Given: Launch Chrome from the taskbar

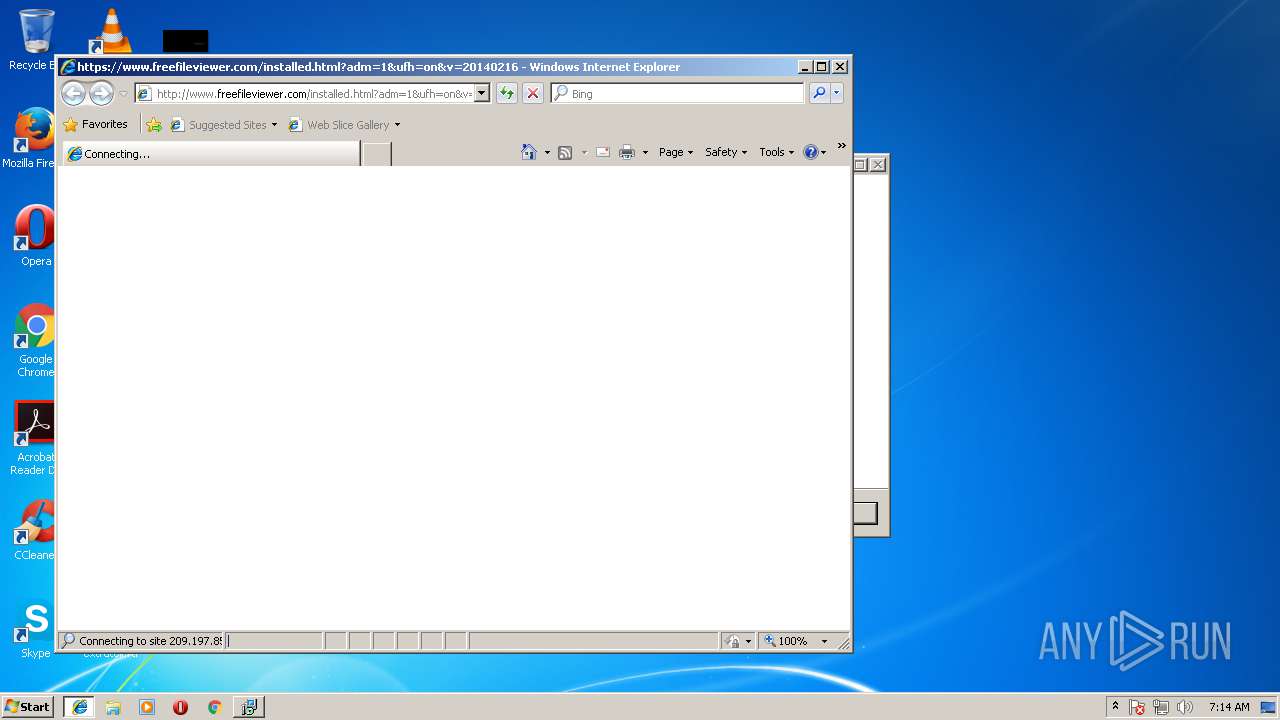Looking at the screenshot, I should [x=214, y=707].
